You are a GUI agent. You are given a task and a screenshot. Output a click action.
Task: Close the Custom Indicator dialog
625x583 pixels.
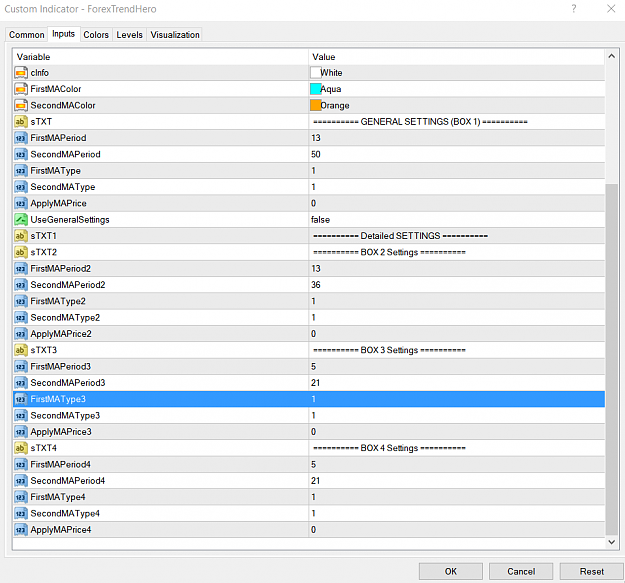[611, 8]
